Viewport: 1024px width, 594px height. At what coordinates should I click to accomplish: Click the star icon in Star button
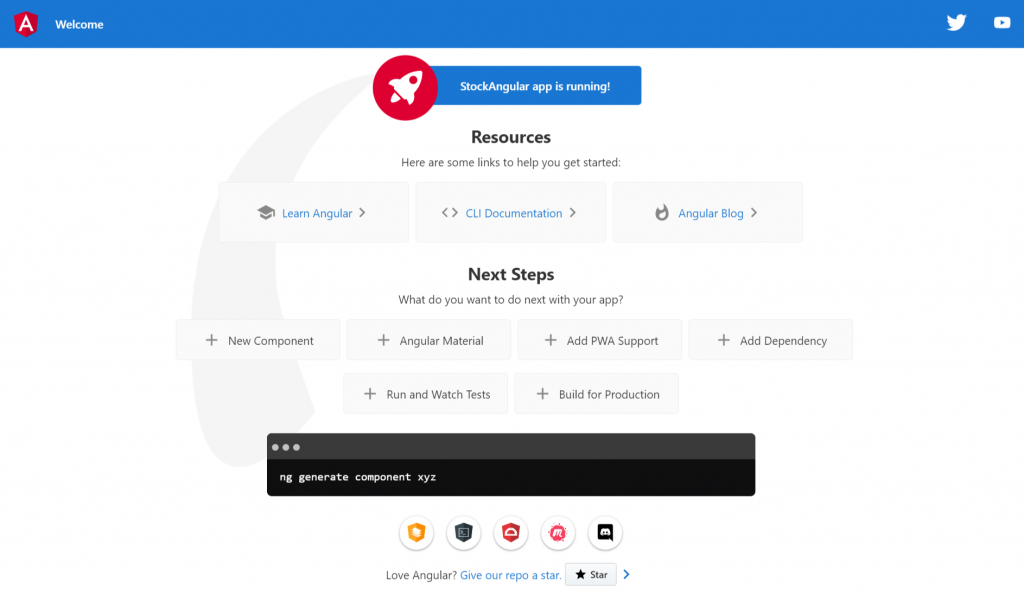click(580, 574)
